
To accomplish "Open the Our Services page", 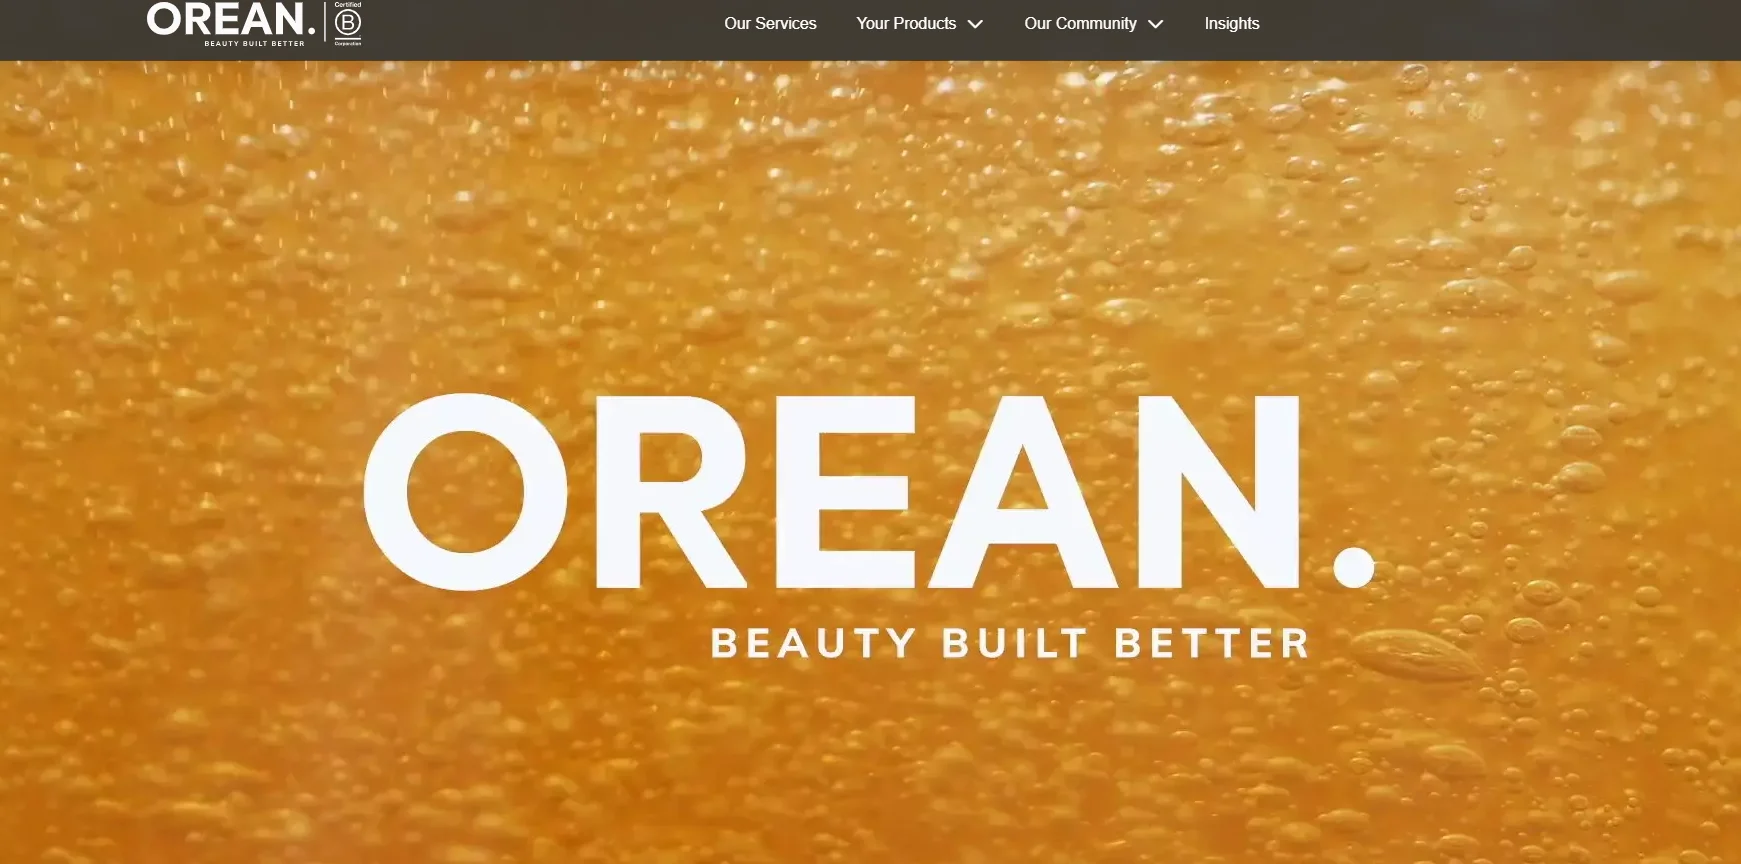I will (770, 23).
